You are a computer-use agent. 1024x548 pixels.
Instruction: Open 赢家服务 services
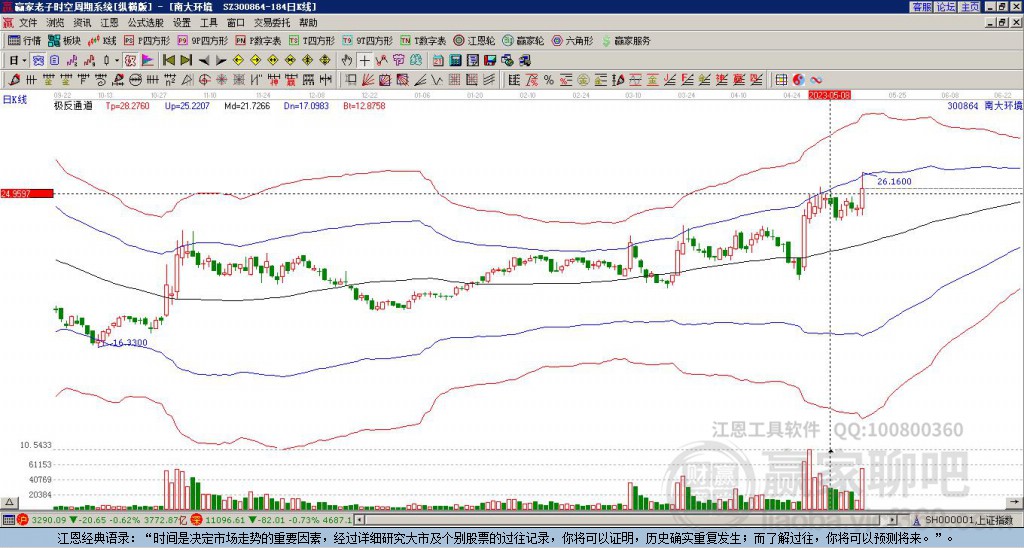click(x=626, y=40)
